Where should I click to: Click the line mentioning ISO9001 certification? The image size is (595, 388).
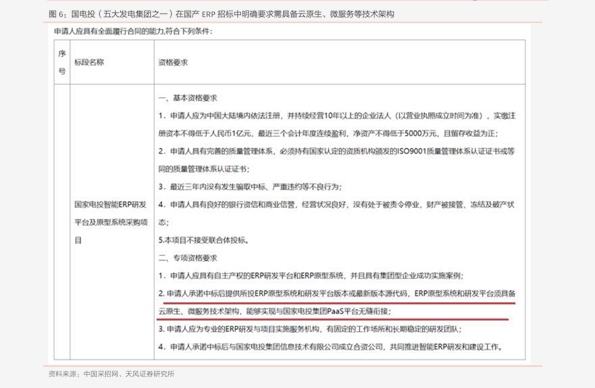(x=337, y=151)
